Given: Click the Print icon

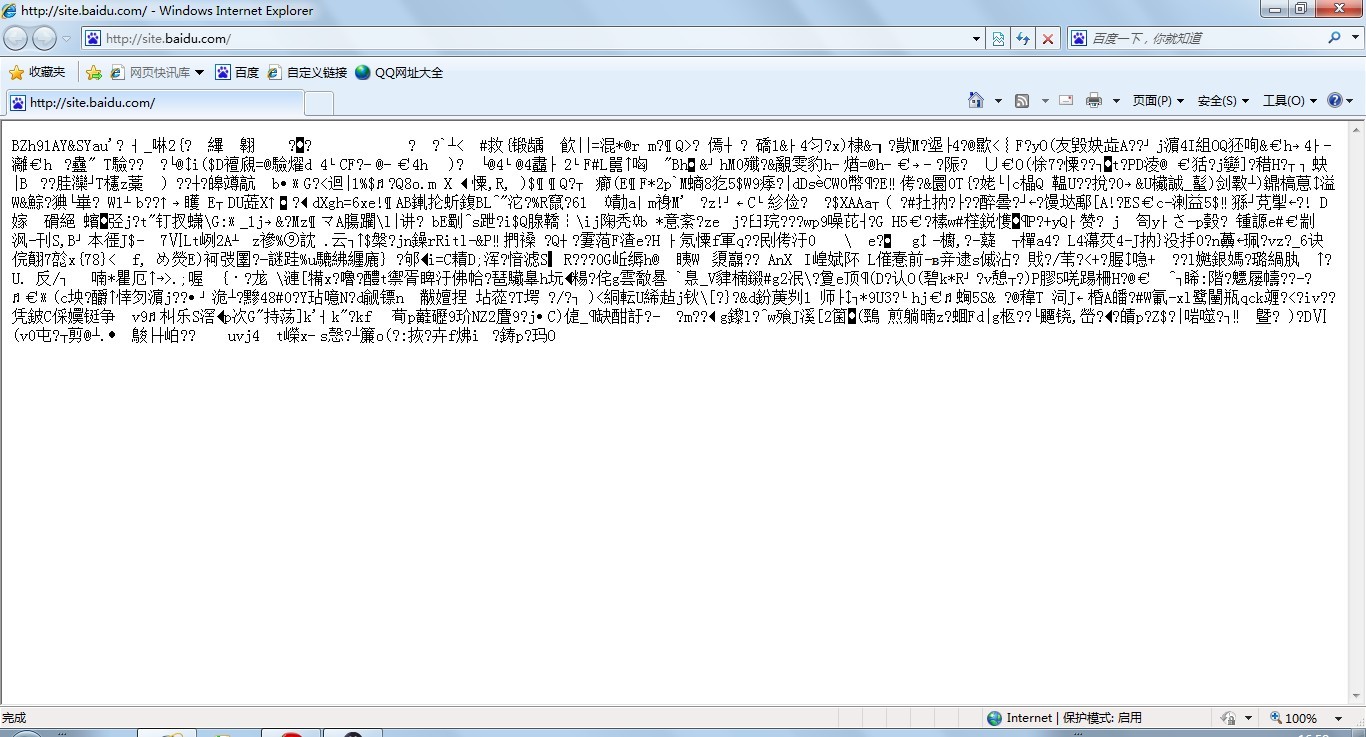Looking at the screenshot, I should (x=1094, y=101).
